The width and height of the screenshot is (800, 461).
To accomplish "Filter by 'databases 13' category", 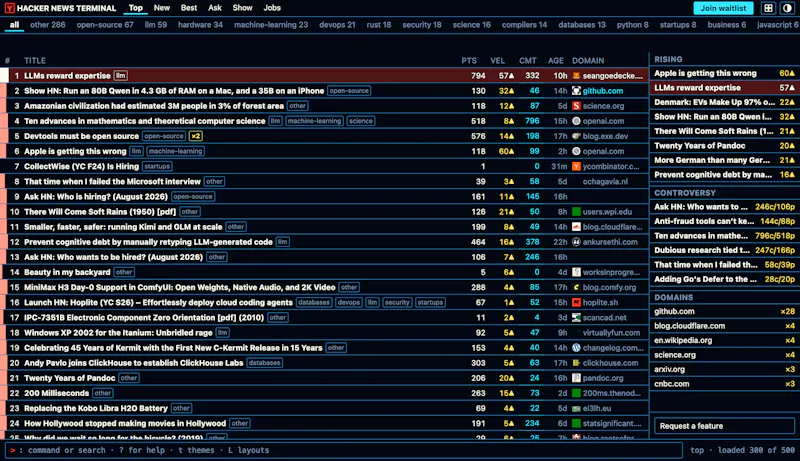I will [582, 24].
